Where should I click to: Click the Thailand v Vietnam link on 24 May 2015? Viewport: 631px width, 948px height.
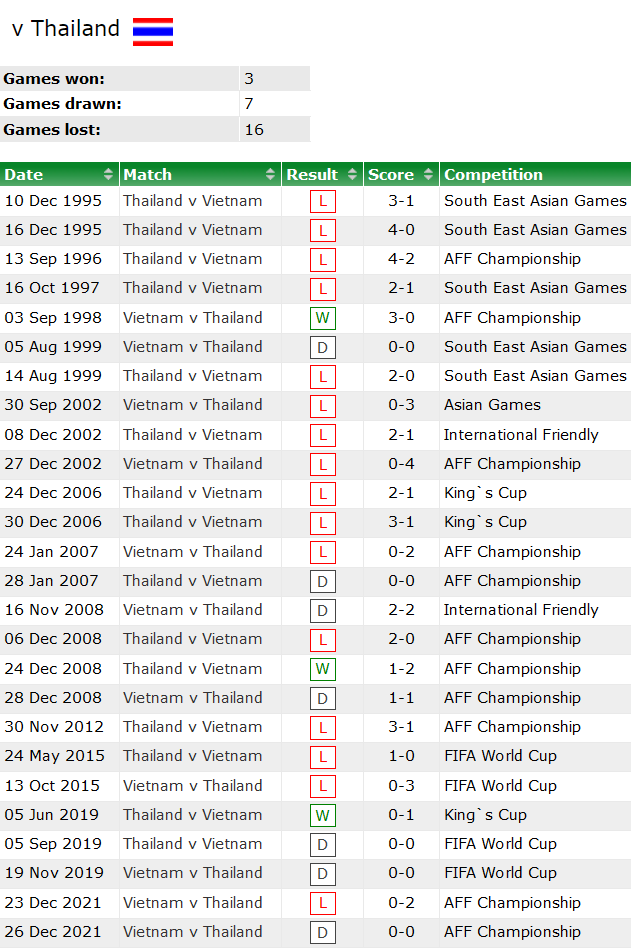(x=192, y=756)
